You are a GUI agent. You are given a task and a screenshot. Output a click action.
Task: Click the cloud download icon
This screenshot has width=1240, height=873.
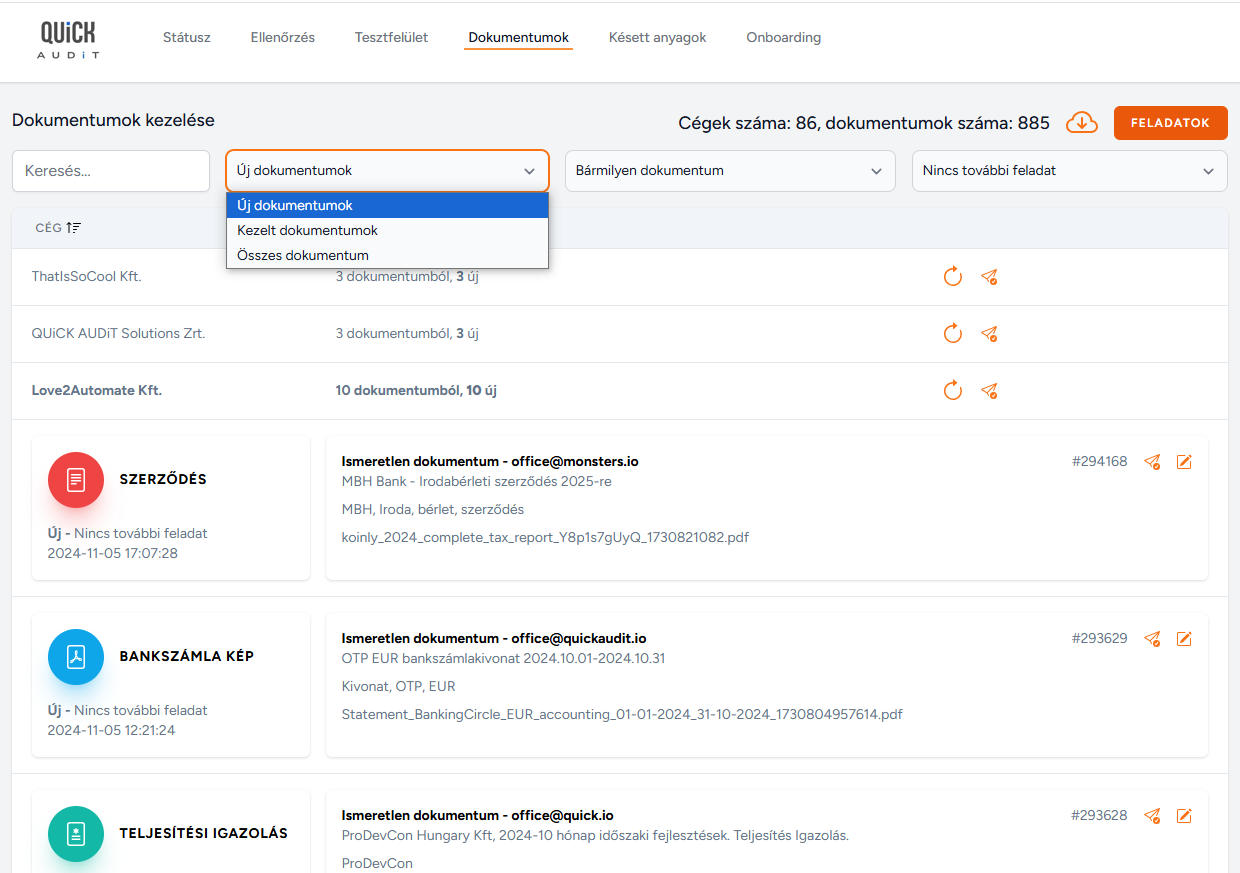coord(1082,123)
